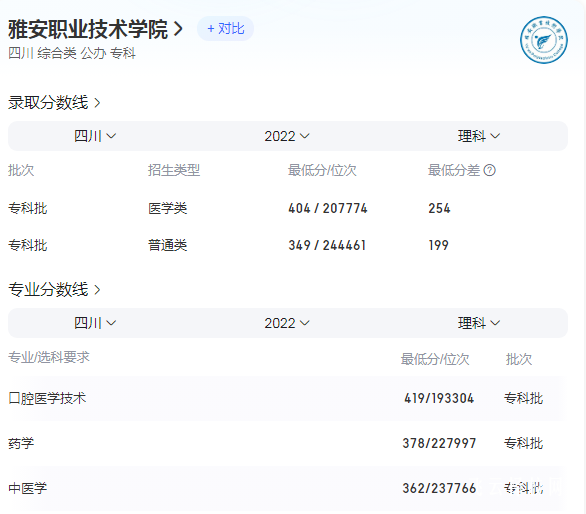Viewport: 586px width, 514px height.
Task: Open the 雅安职业技术学院 college page title
Action: coord(96,29)
